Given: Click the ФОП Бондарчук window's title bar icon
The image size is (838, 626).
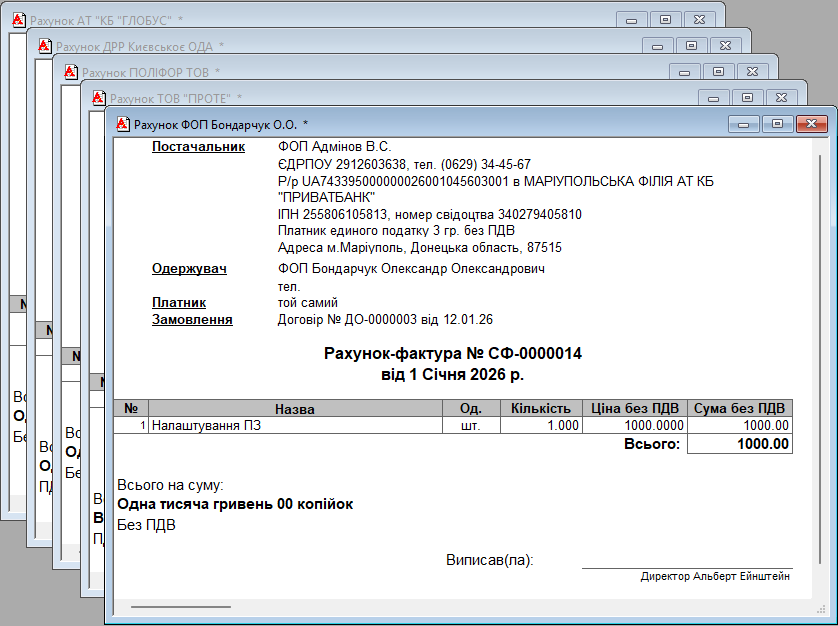Looking at the screenshot, I should [124, 124].
